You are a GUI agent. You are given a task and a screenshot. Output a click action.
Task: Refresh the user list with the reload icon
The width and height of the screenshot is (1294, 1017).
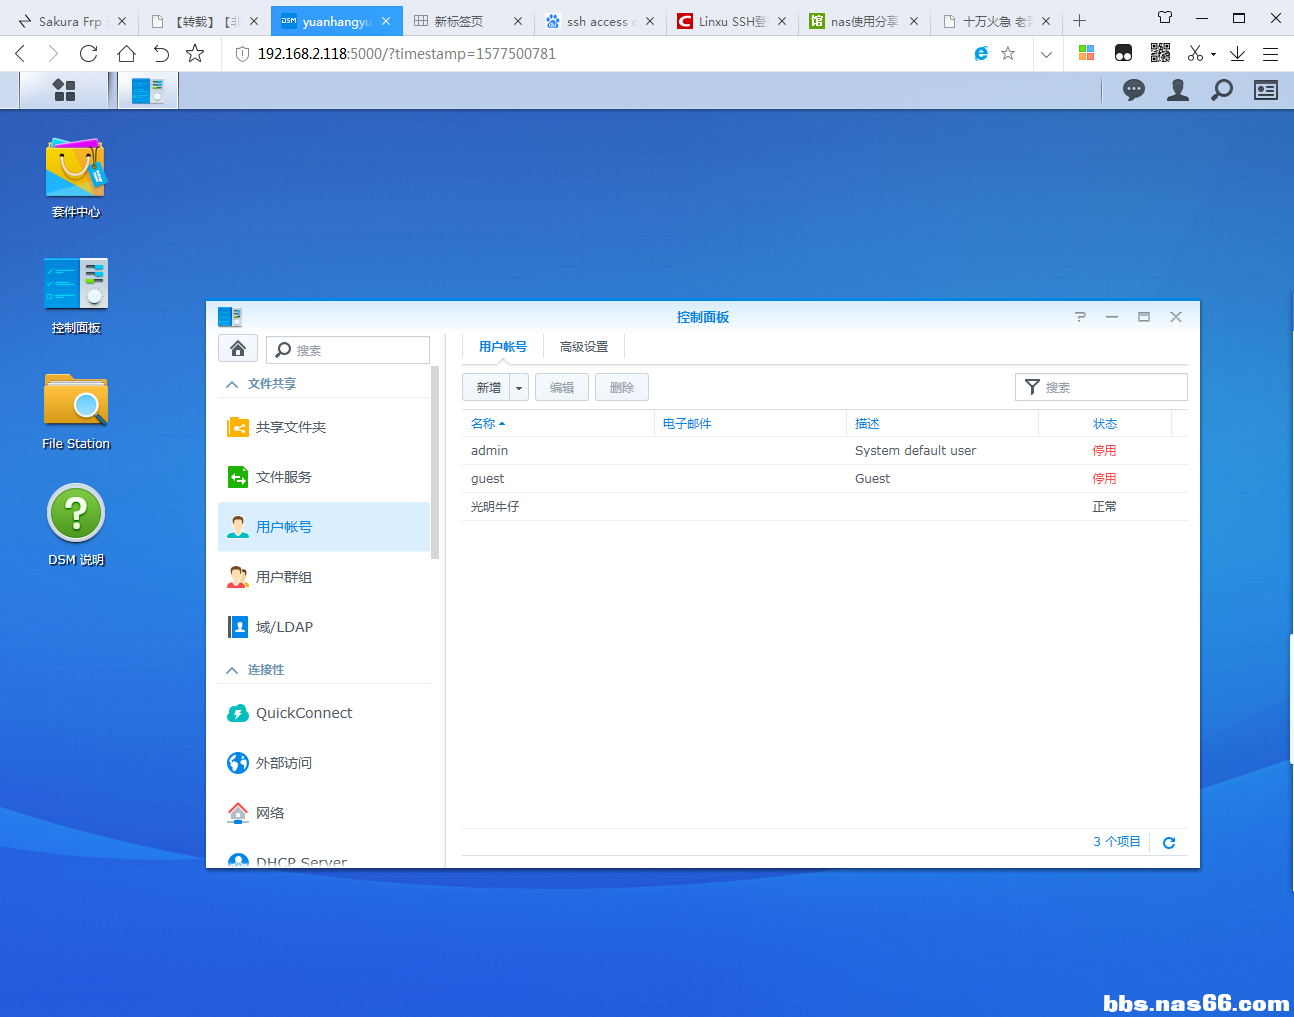tap(1169, 843)
